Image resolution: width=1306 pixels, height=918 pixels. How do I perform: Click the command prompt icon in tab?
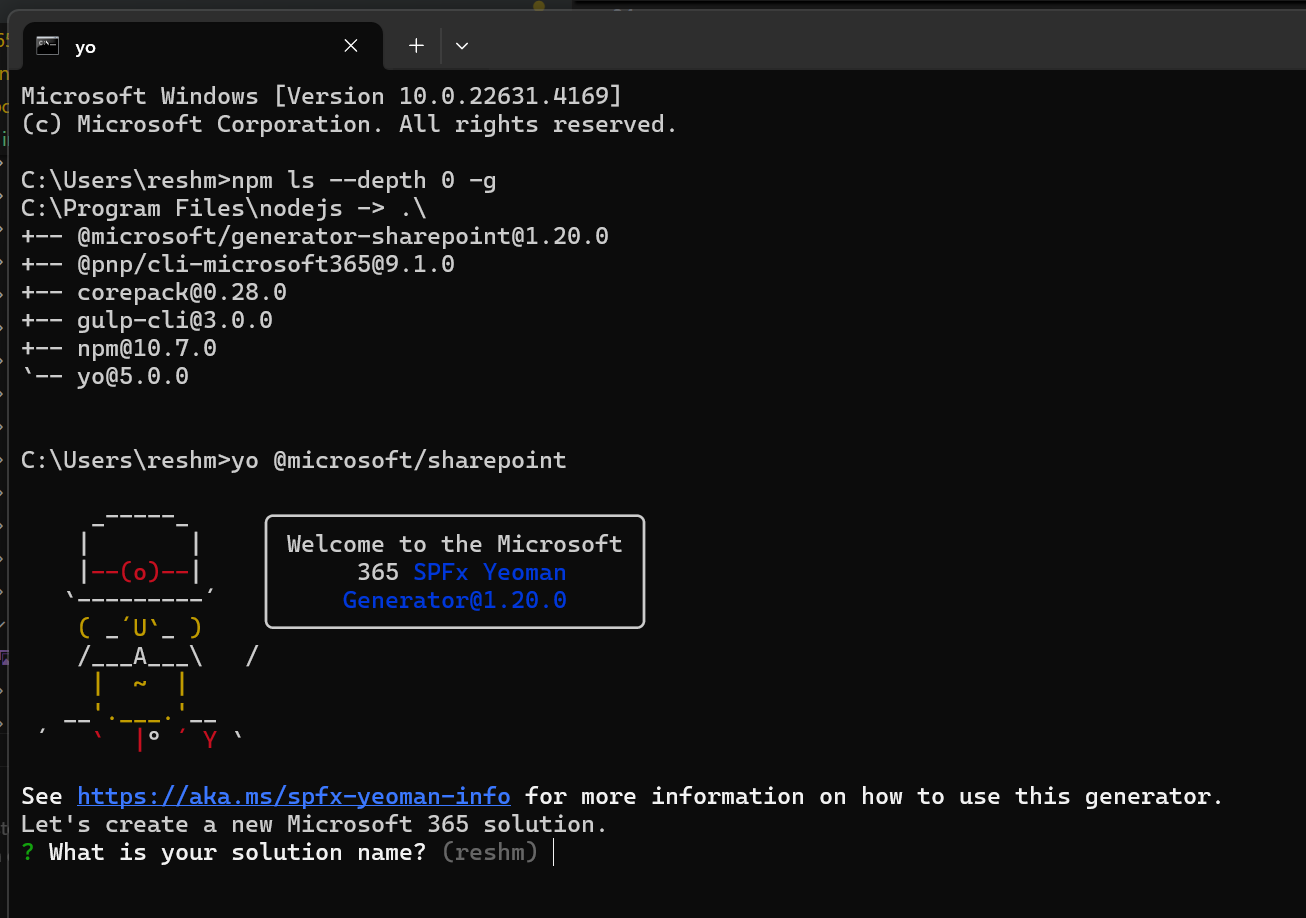click(x=47, y=46)
